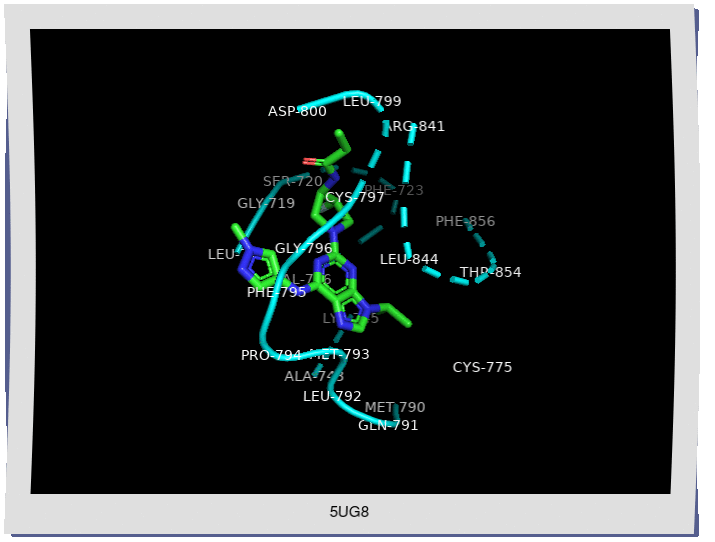The image size is (715, 542).
Task: Click the PRO-794 residue label
Action: coord(271,356)
